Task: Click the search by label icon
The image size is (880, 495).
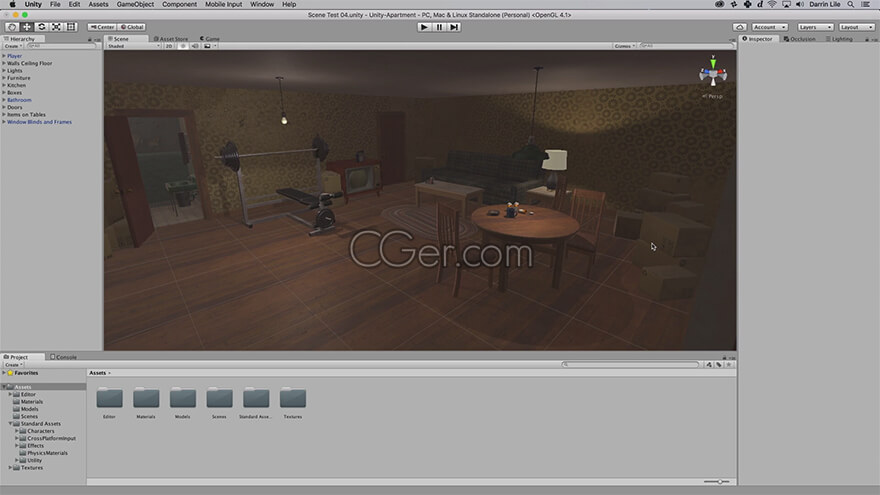Action: point(719,365)
